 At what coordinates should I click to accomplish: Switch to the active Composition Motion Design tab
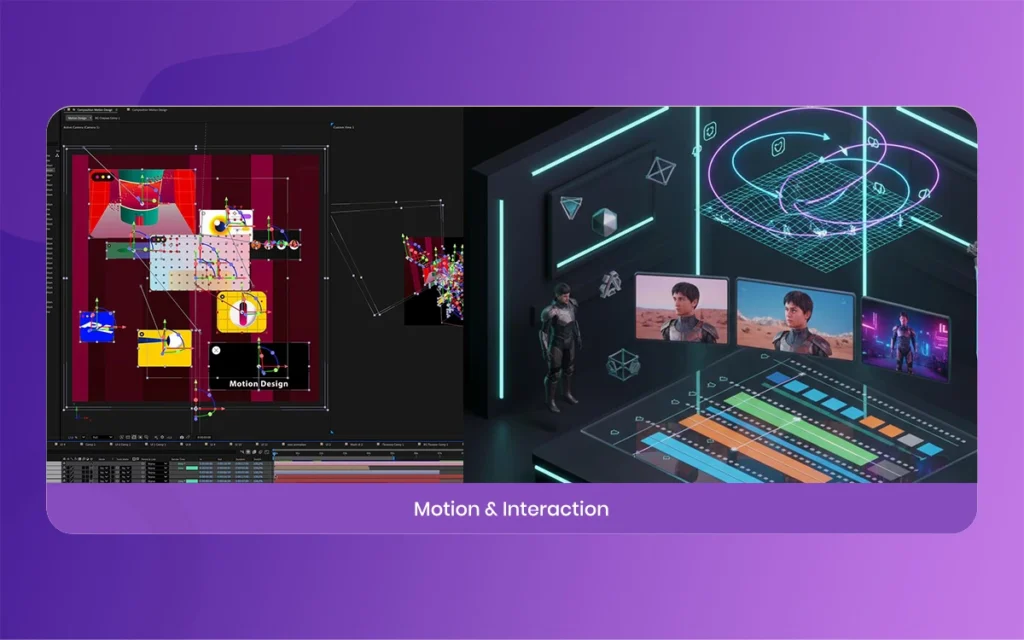coord(94,110)
